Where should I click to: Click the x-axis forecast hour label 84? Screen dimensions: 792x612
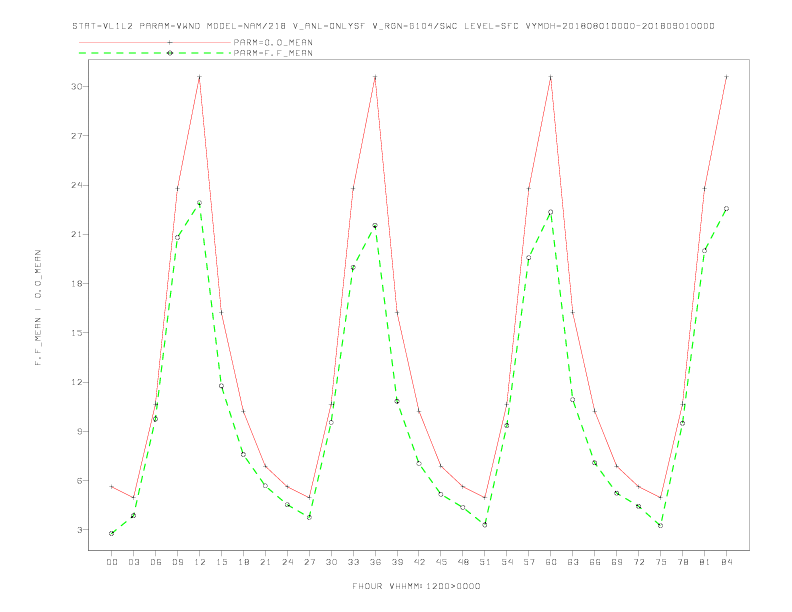pyautogui.click(x=726, y=562)
